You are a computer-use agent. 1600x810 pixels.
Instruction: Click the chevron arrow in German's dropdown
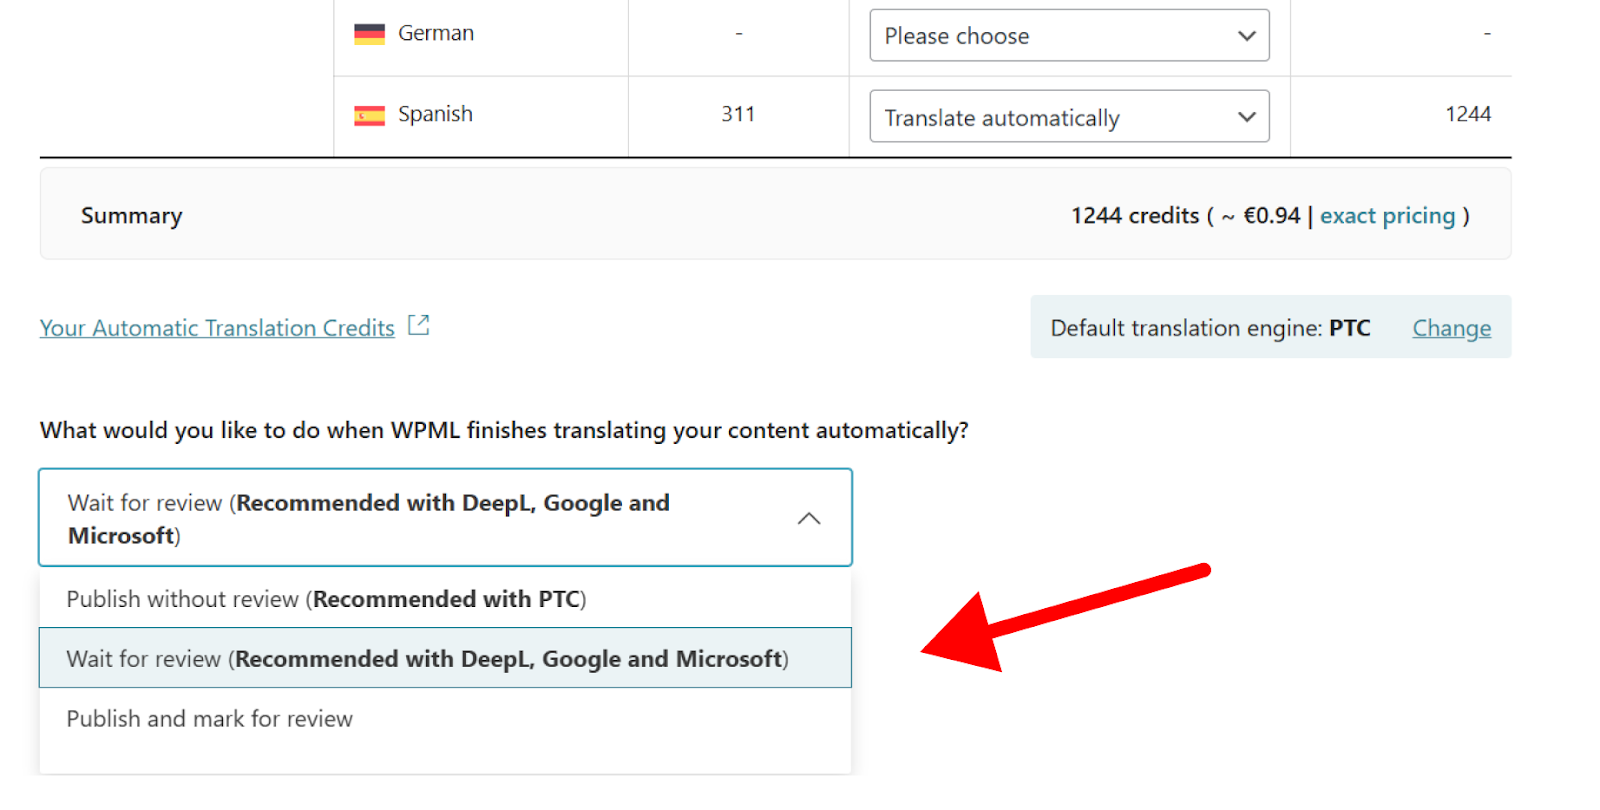click(x=1246, y=36)
